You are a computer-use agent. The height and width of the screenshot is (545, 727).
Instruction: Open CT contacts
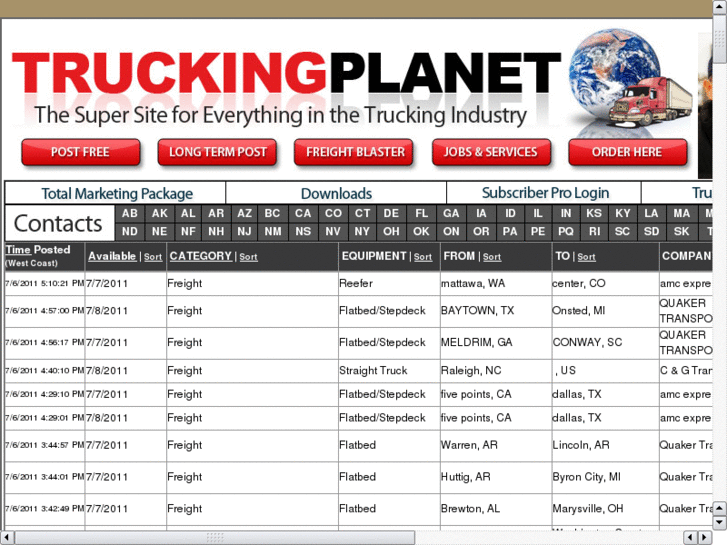[362, 213]
